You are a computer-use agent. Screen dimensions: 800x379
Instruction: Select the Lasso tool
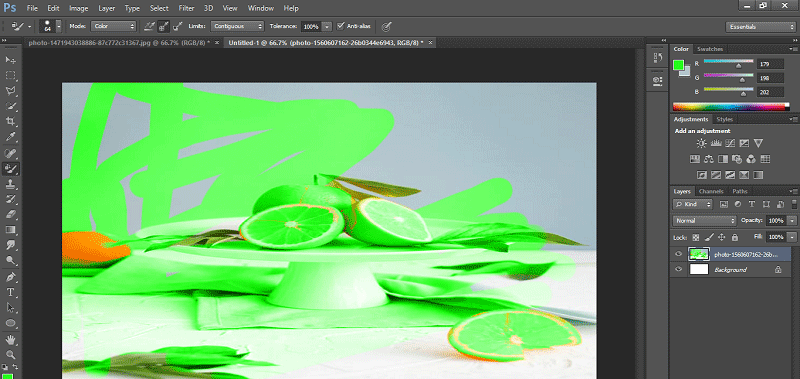tap(10, 91)
